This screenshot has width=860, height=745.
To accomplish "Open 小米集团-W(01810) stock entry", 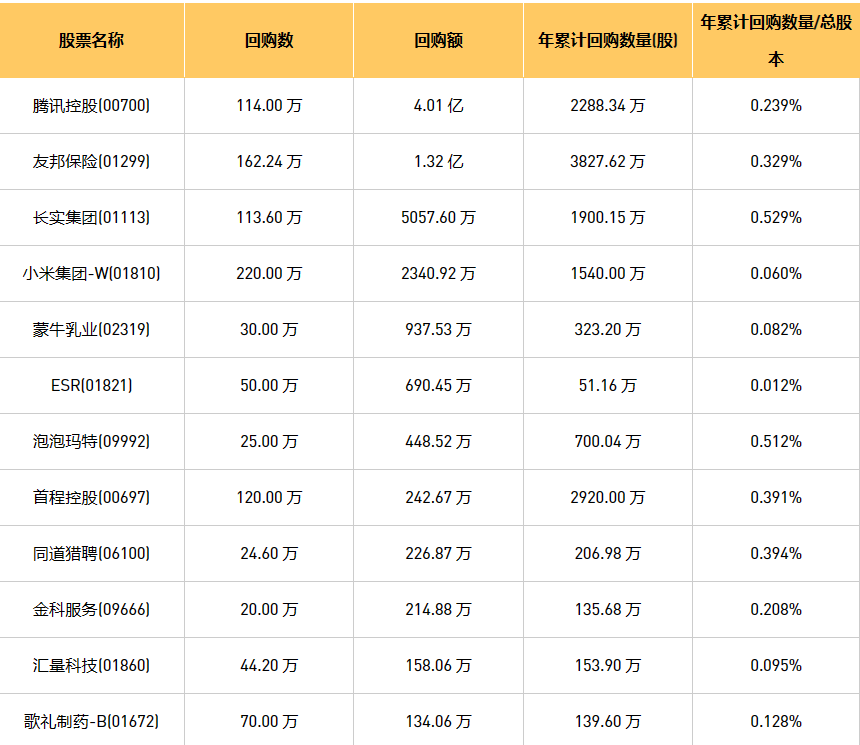I will pyautogui.click(x=91, y=273).
